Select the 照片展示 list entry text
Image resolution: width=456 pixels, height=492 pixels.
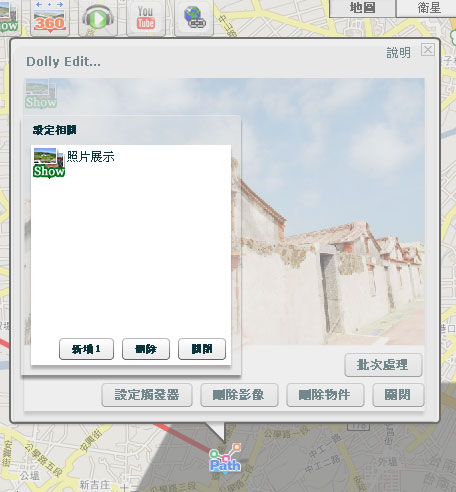pyautogui.click(x=91, y=156)
